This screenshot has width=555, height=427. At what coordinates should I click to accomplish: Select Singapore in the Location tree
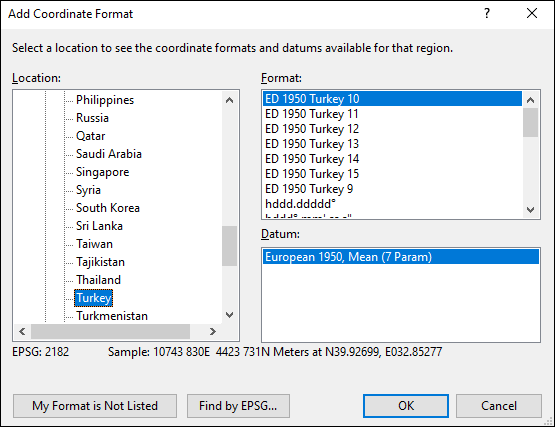(103, 172)
